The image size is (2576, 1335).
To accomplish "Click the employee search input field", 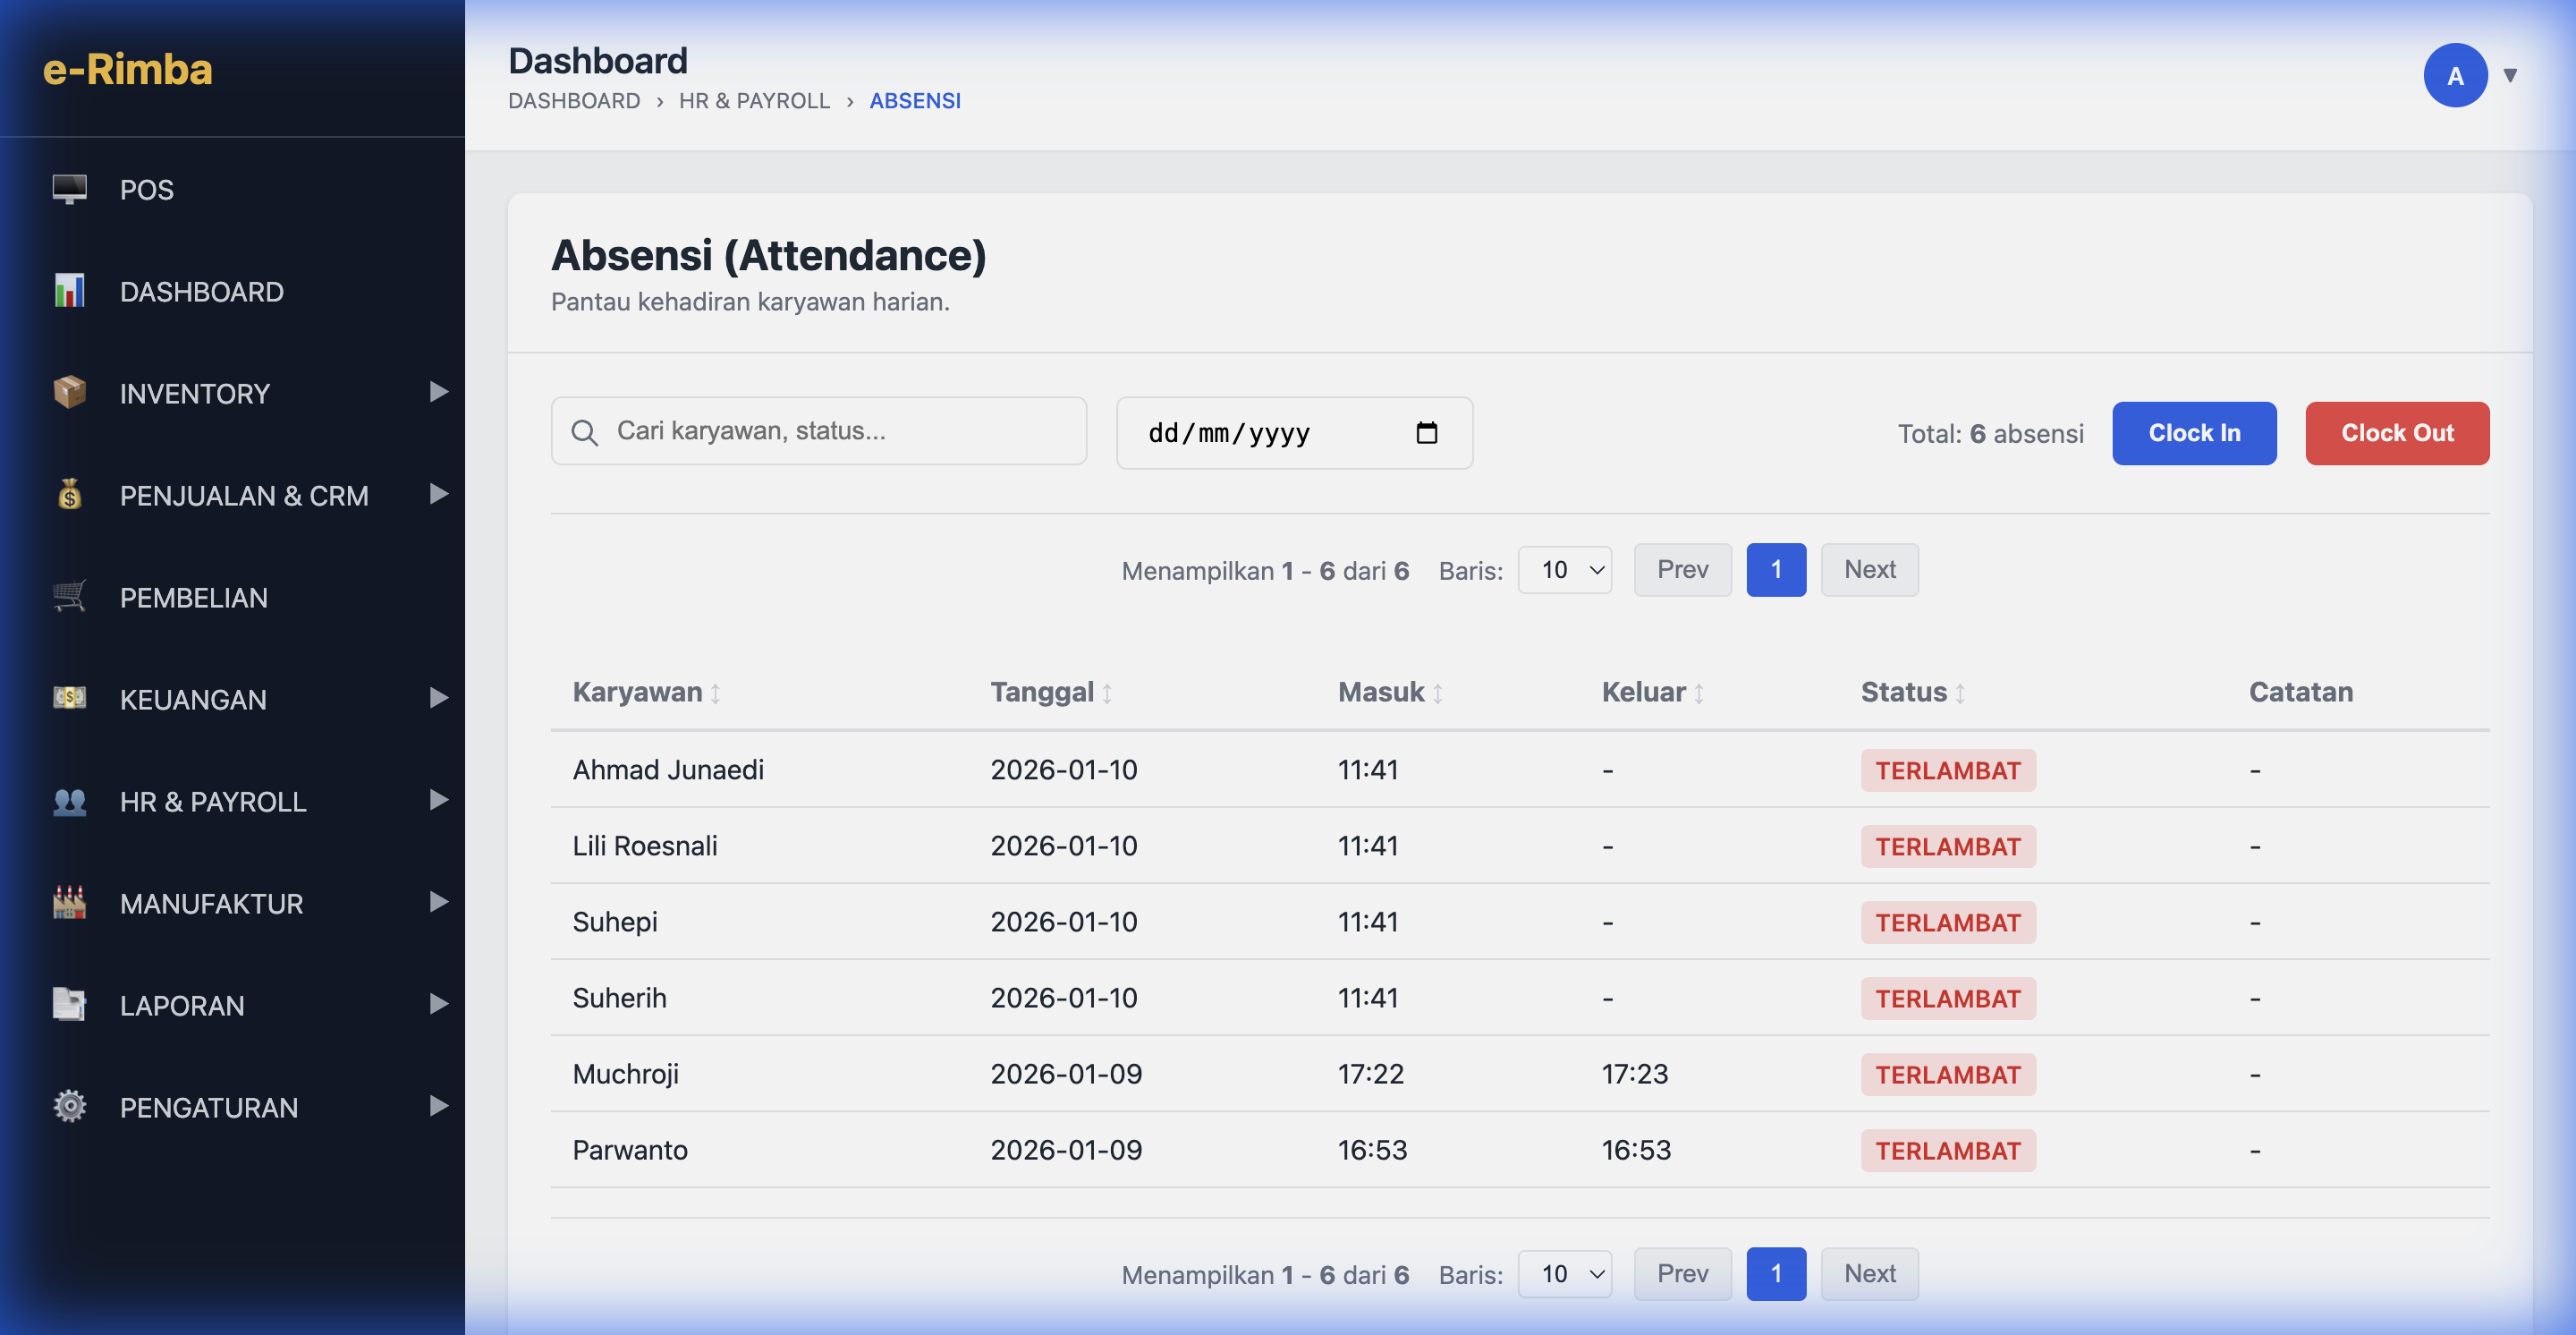I will (818, 431).
